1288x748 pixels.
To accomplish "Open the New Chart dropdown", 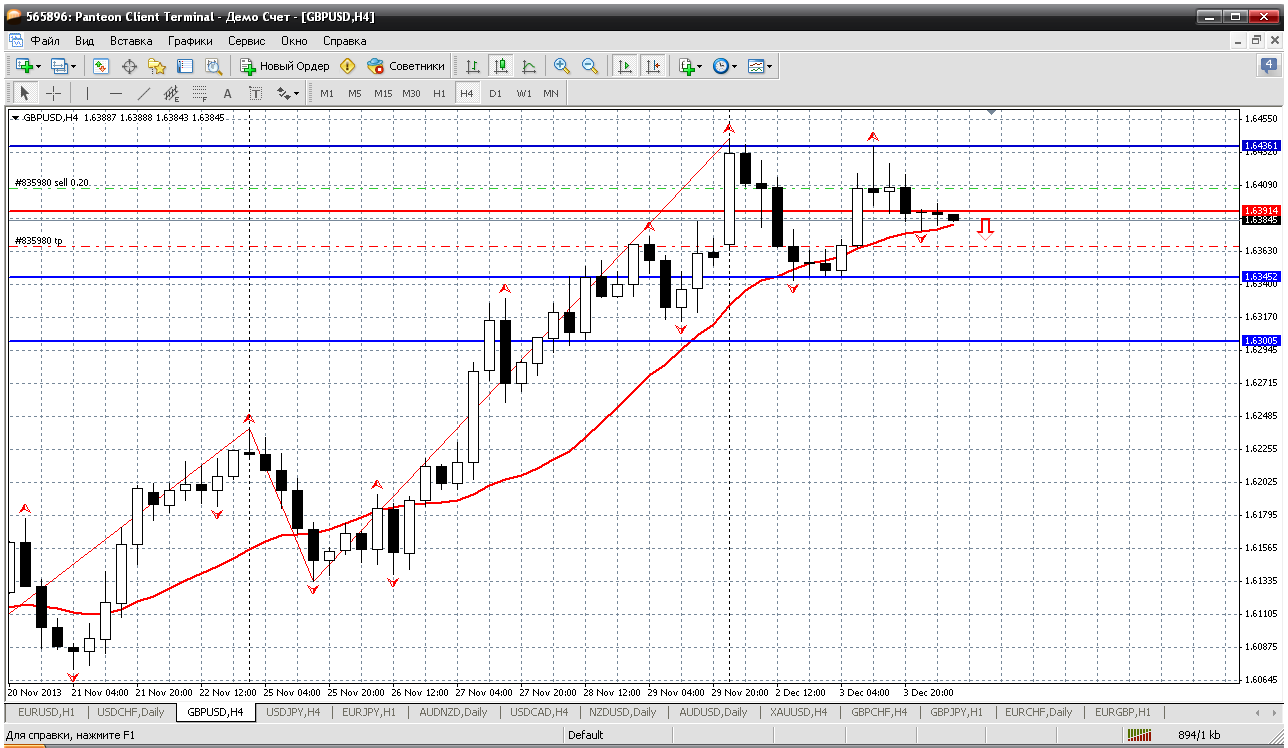I will pyautogui.click(x=27, y=66).
